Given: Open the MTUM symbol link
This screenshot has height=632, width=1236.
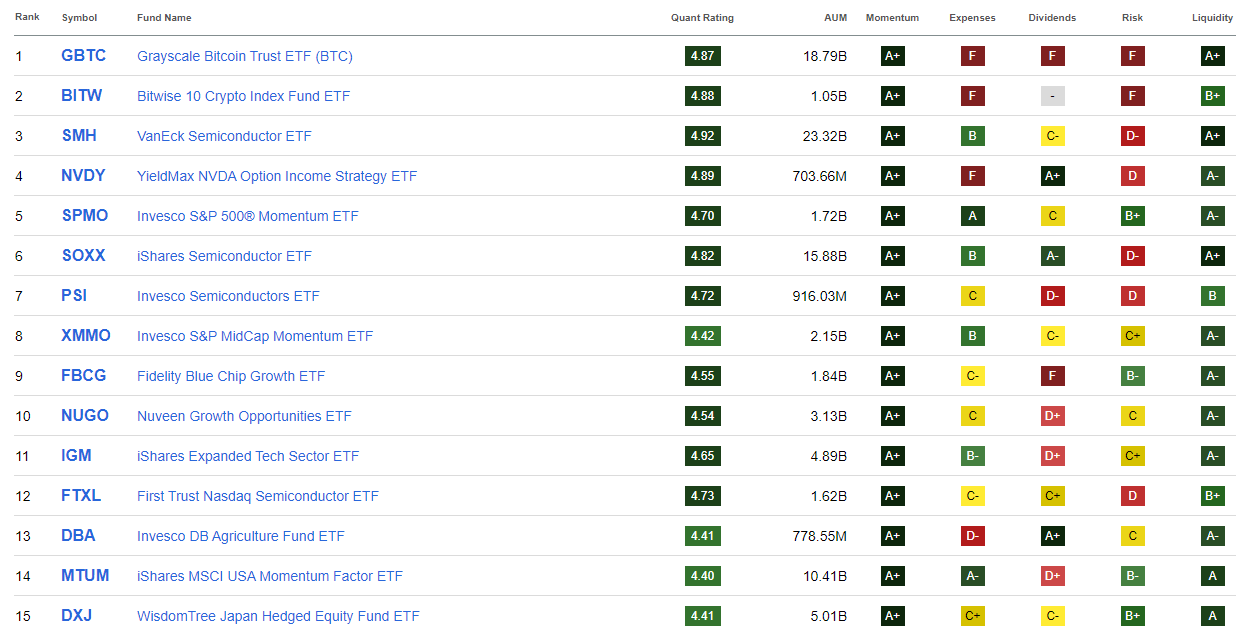Looking at the screenshot, I should point(85,576).
